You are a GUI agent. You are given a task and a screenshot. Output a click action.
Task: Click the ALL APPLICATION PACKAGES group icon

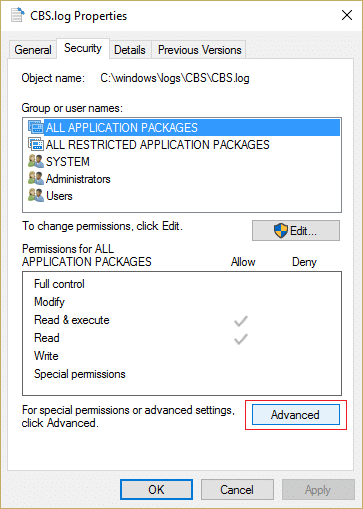tap(36, 127)
